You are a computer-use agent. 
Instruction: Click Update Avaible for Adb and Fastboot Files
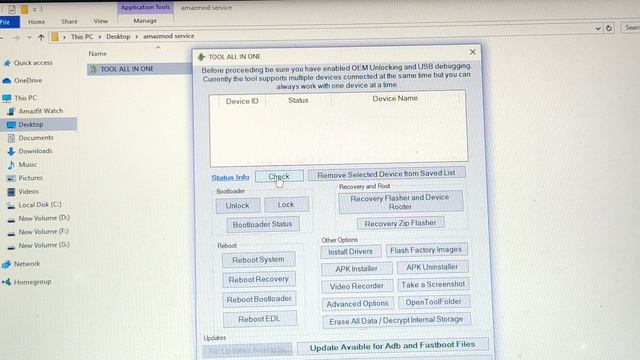(393, 347)
